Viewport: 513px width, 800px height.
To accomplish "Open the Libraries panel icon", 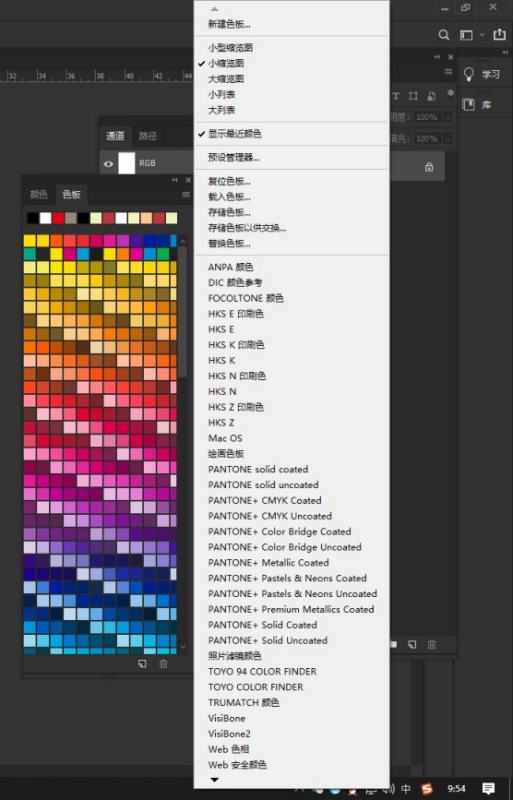I will click(x=468, y=105).
